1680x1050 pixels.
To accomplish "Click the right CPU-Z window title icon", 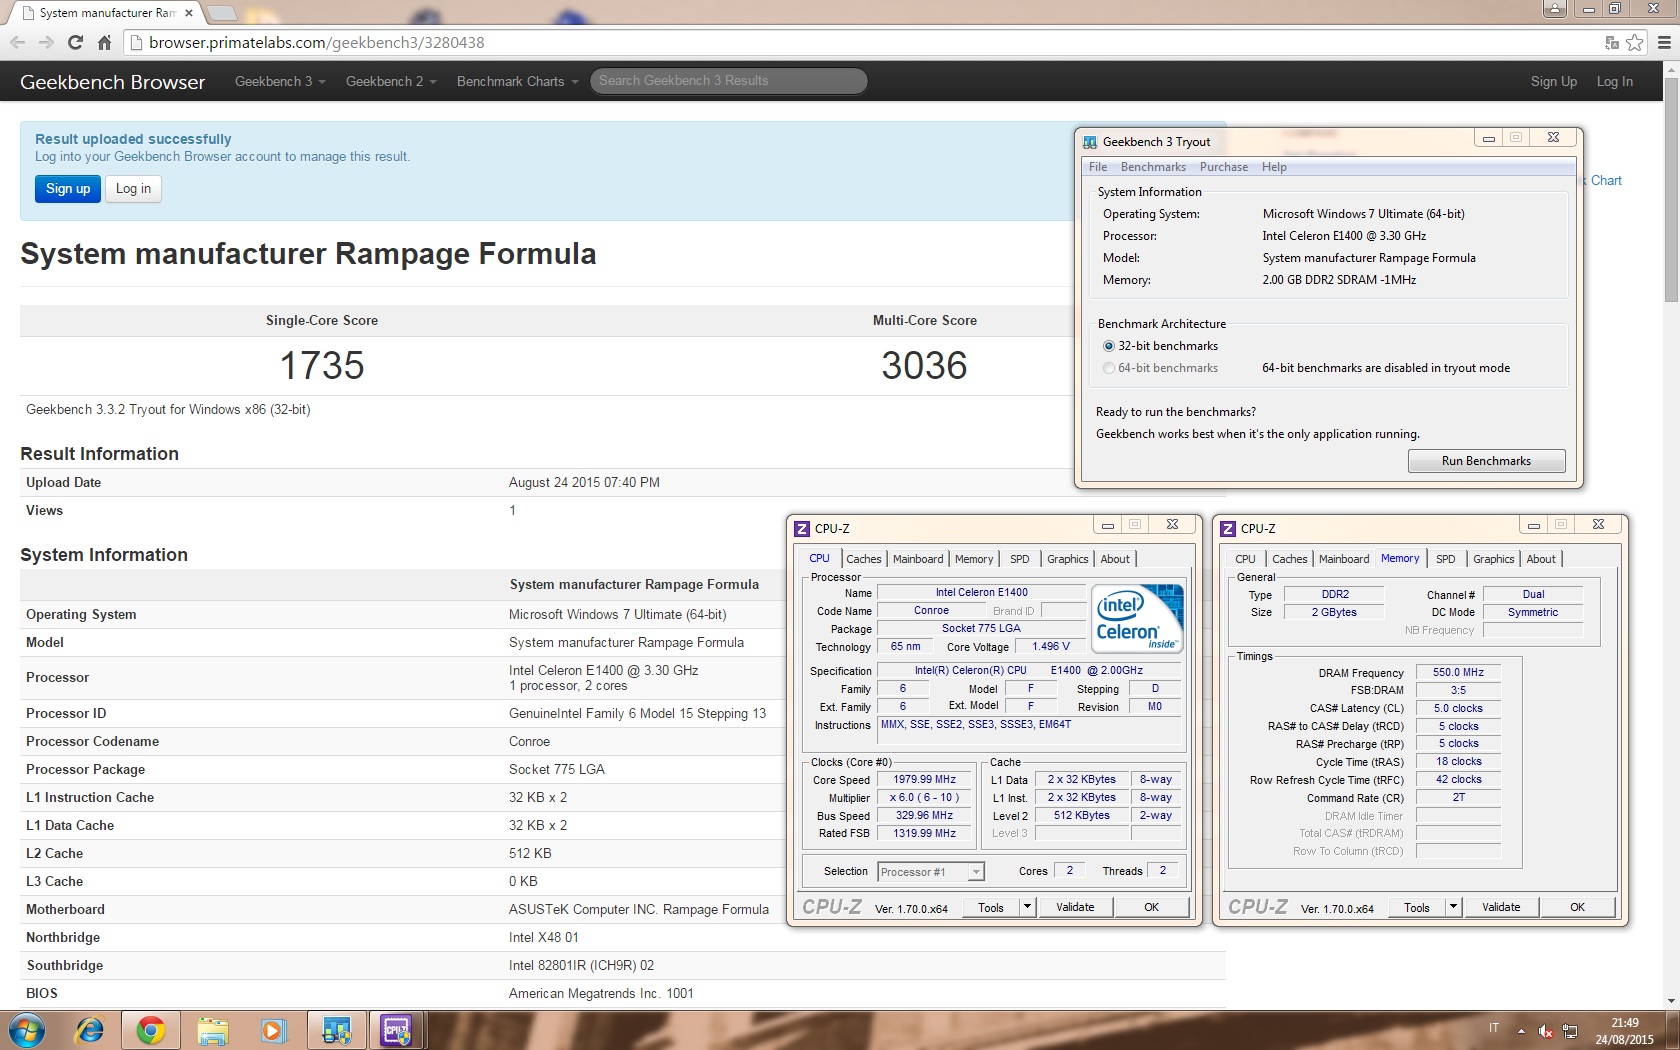I will click(1227, 528).
